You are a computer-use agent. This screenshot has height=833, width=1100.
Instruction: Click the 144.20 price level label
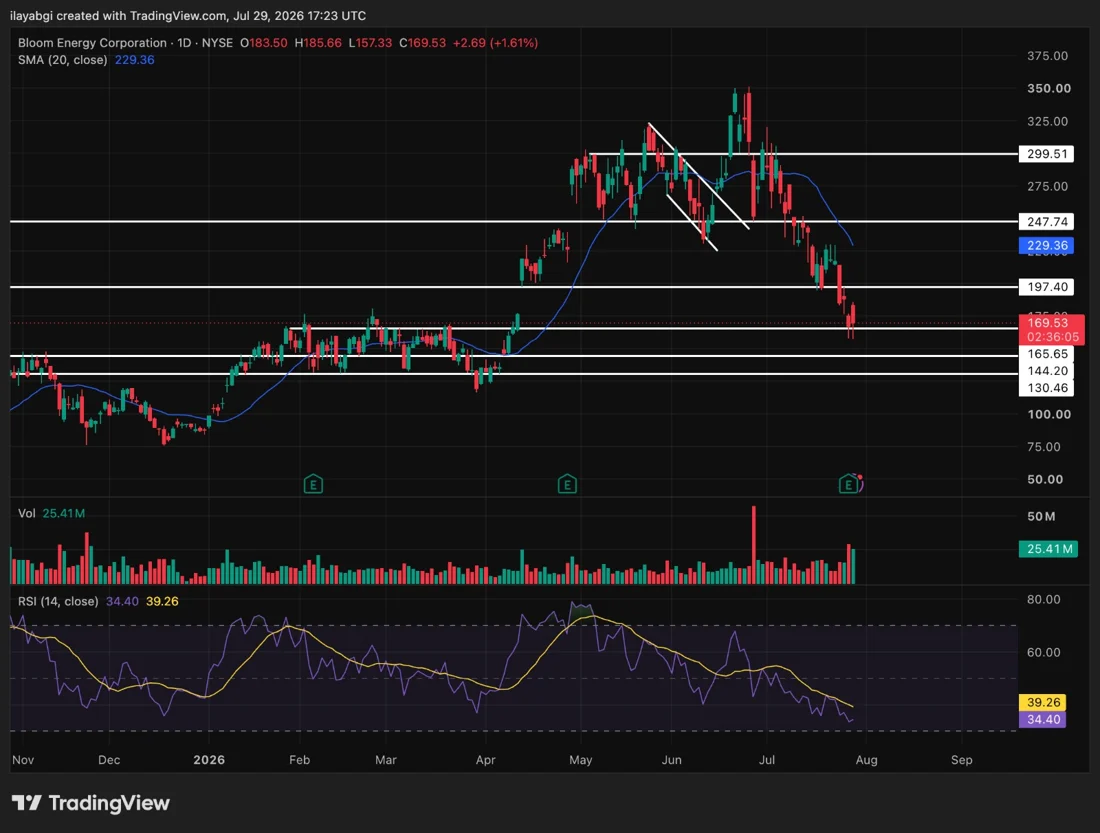[1047, 371]
